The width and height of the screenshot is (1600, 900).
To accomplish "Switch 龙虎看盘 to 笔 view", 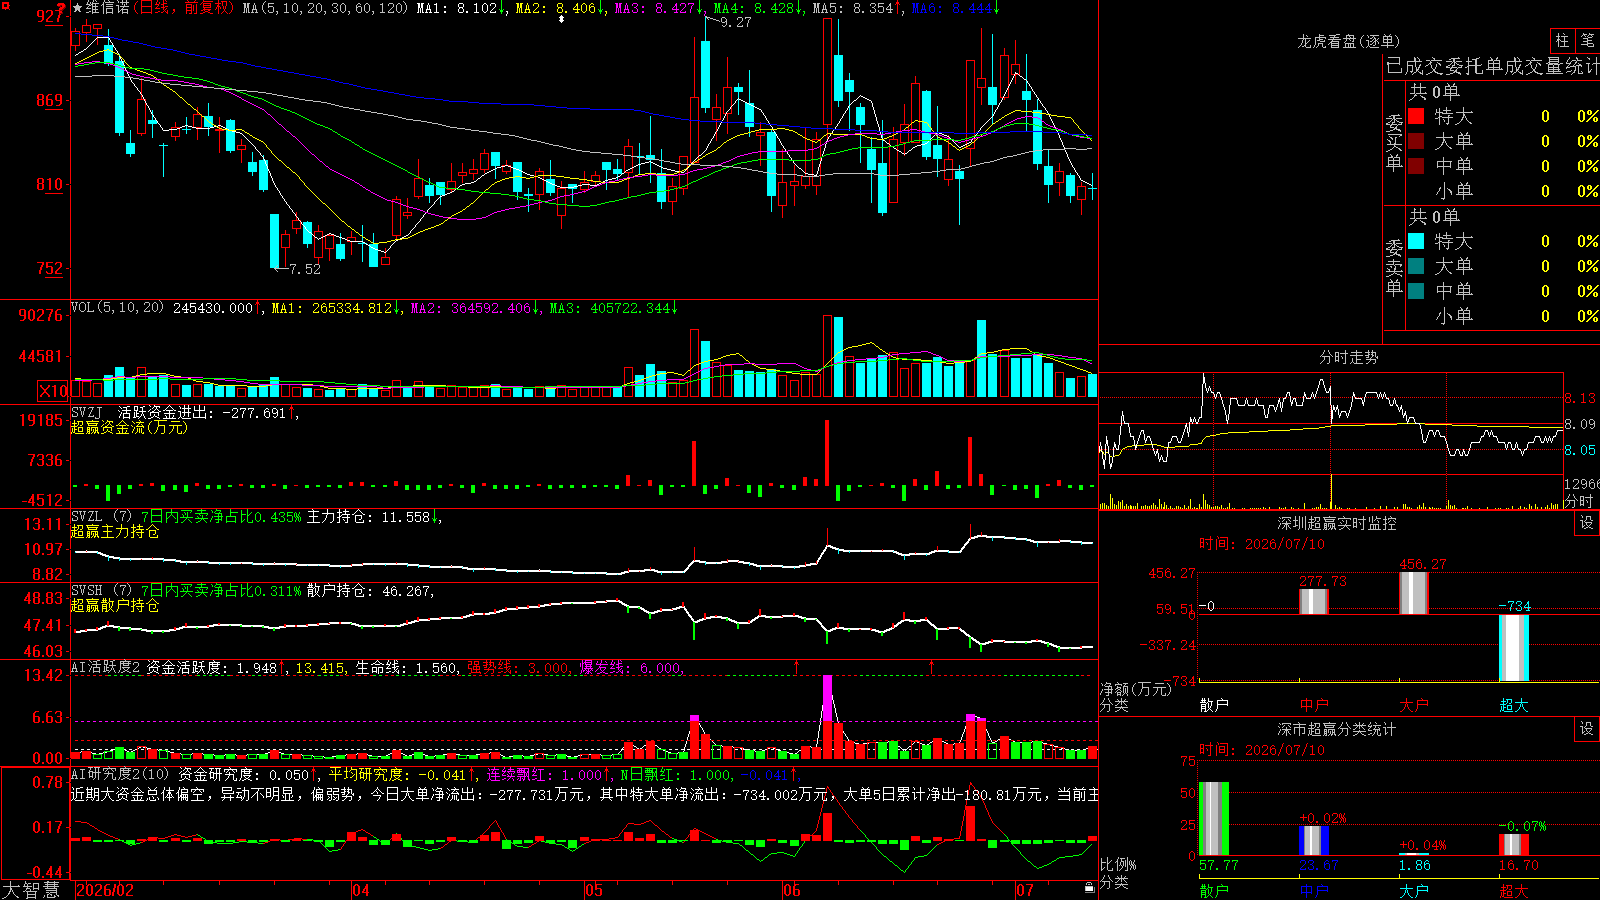I will pyautogui.click(x=1587, y=40).
